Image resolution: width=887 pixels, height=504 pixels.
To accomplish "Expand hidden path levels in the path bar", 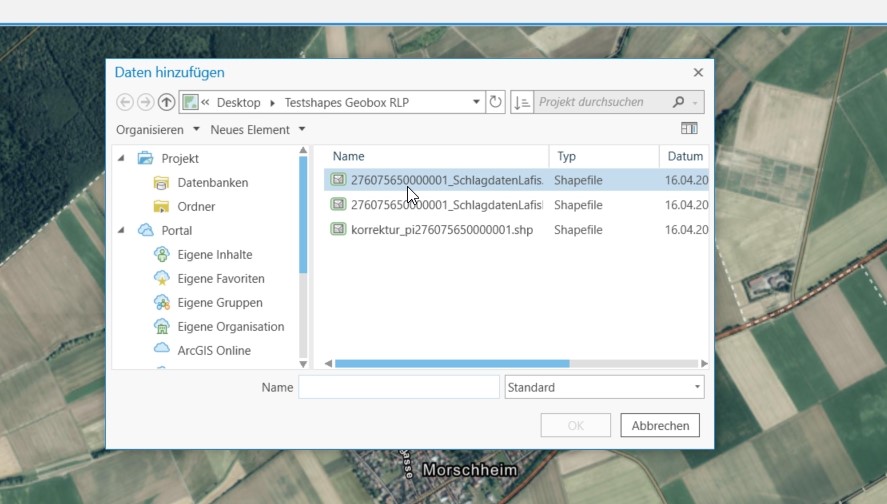I will 205,102.
